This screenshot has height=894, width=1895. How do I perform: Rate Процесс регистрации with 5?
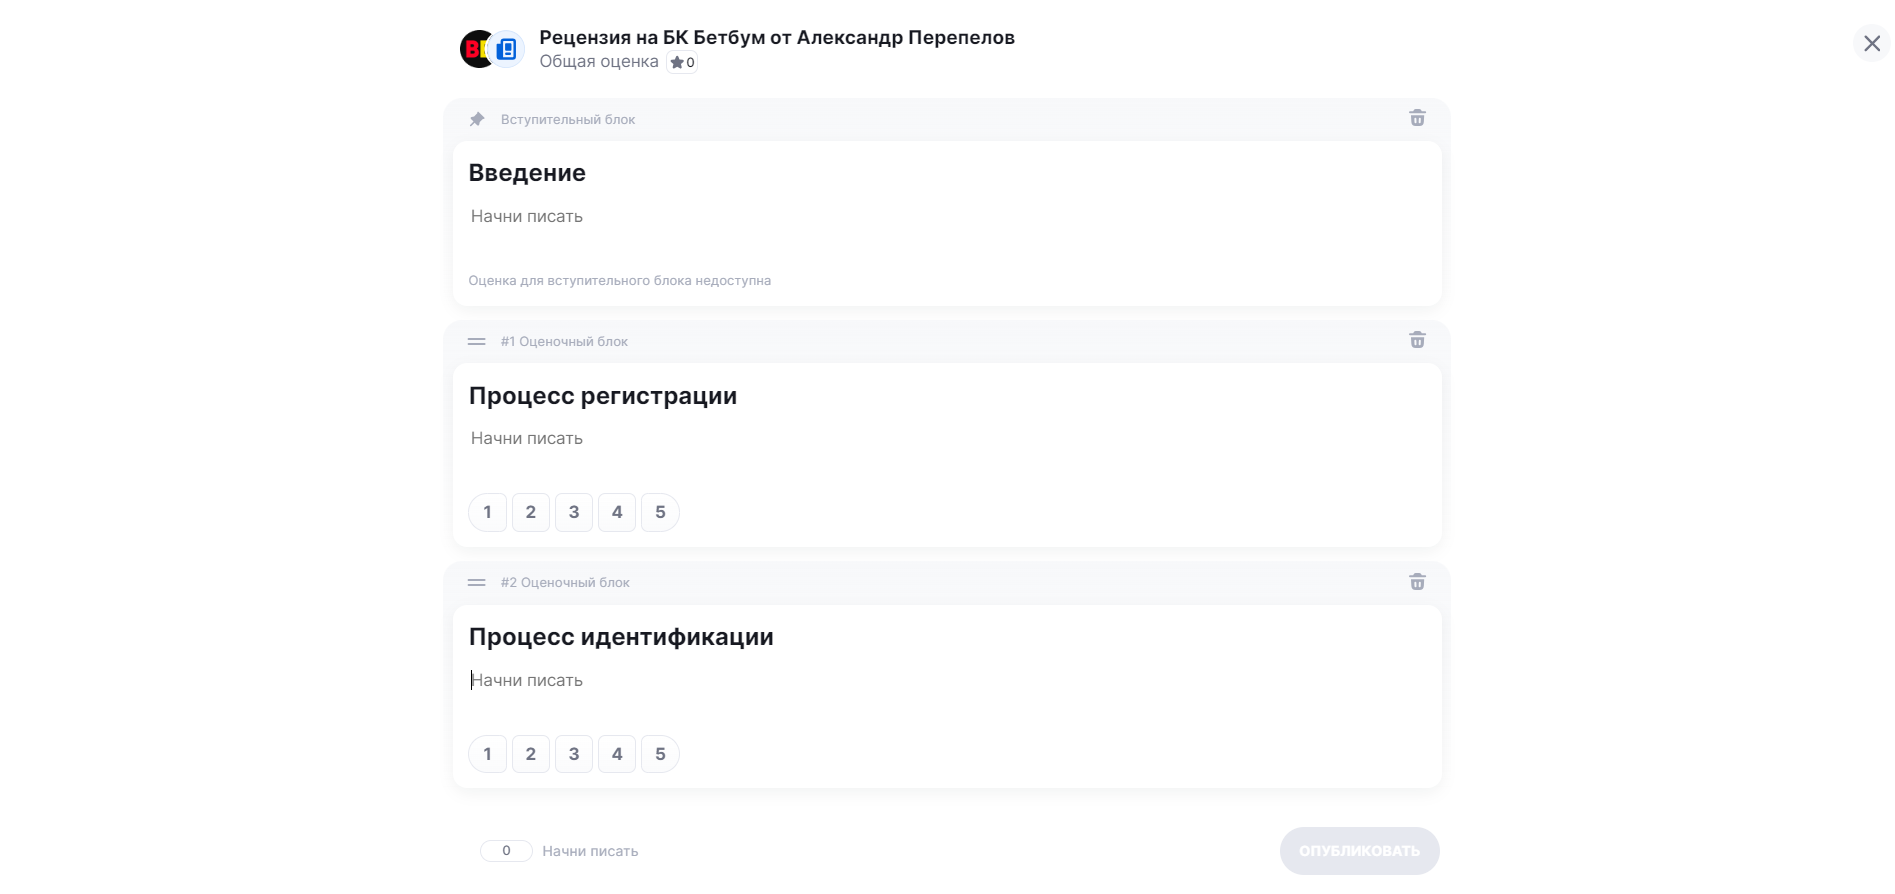(x=660, y=512)
